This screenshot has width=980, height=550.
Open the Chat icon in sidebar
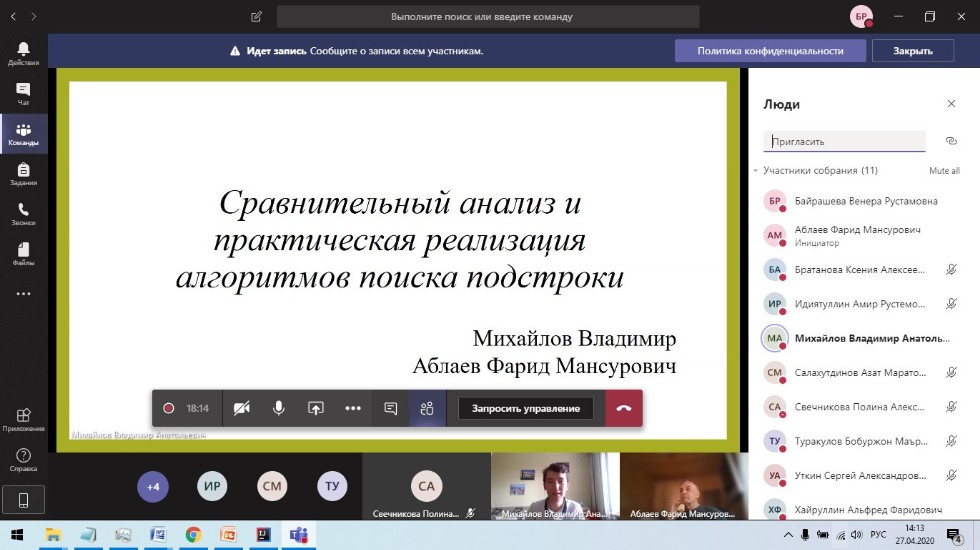pyautogui.click(x=23, y=93)
